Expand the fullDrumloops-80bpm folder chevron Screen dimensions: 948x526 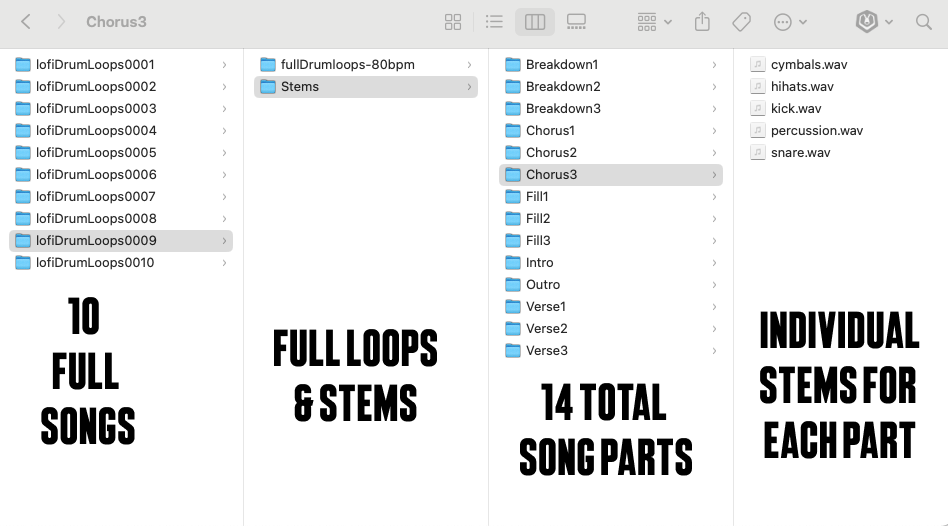pos(469,65)
